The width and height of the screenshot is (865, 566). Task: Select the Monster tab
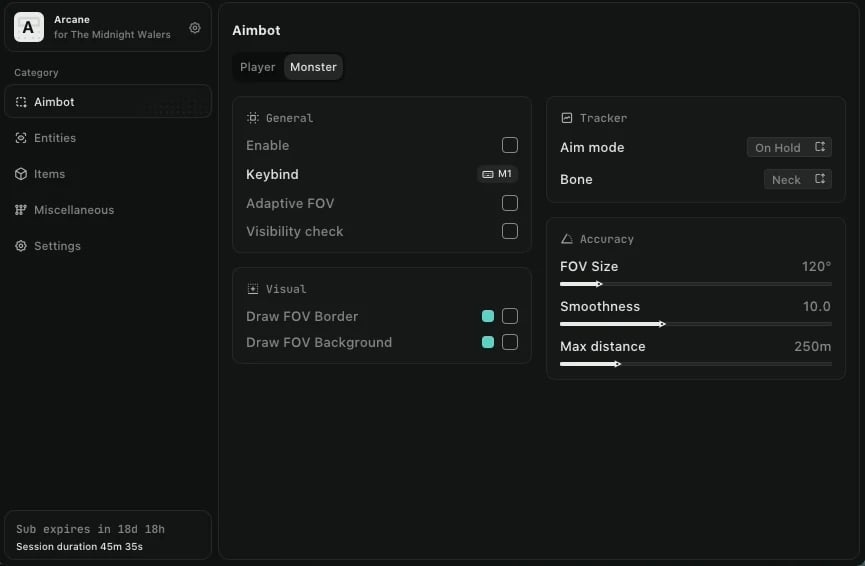314,67
